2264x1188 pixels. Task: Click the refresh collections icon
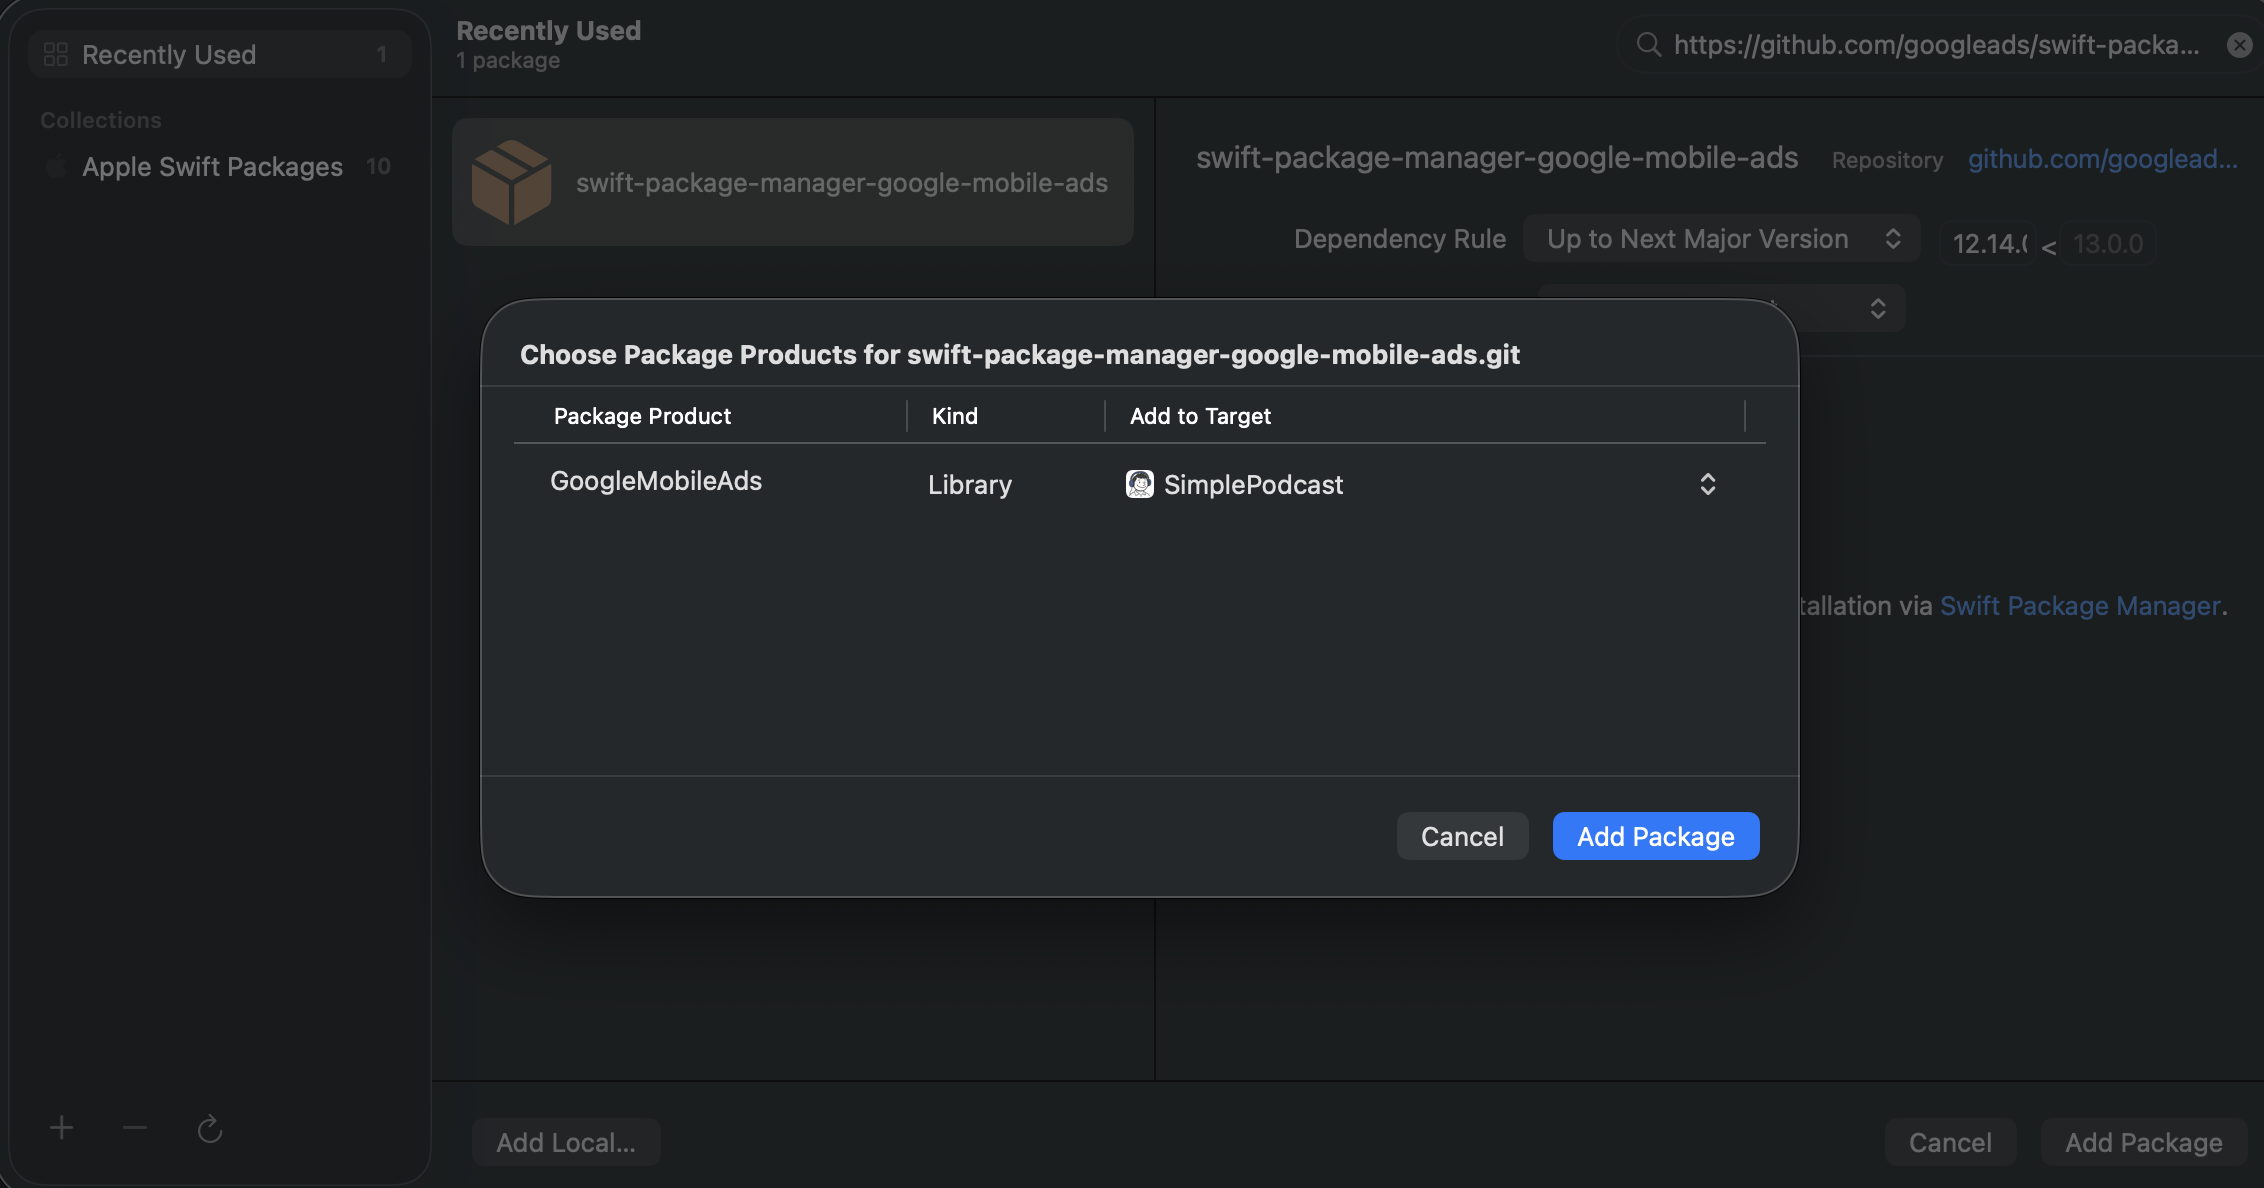pos(209,1129)
